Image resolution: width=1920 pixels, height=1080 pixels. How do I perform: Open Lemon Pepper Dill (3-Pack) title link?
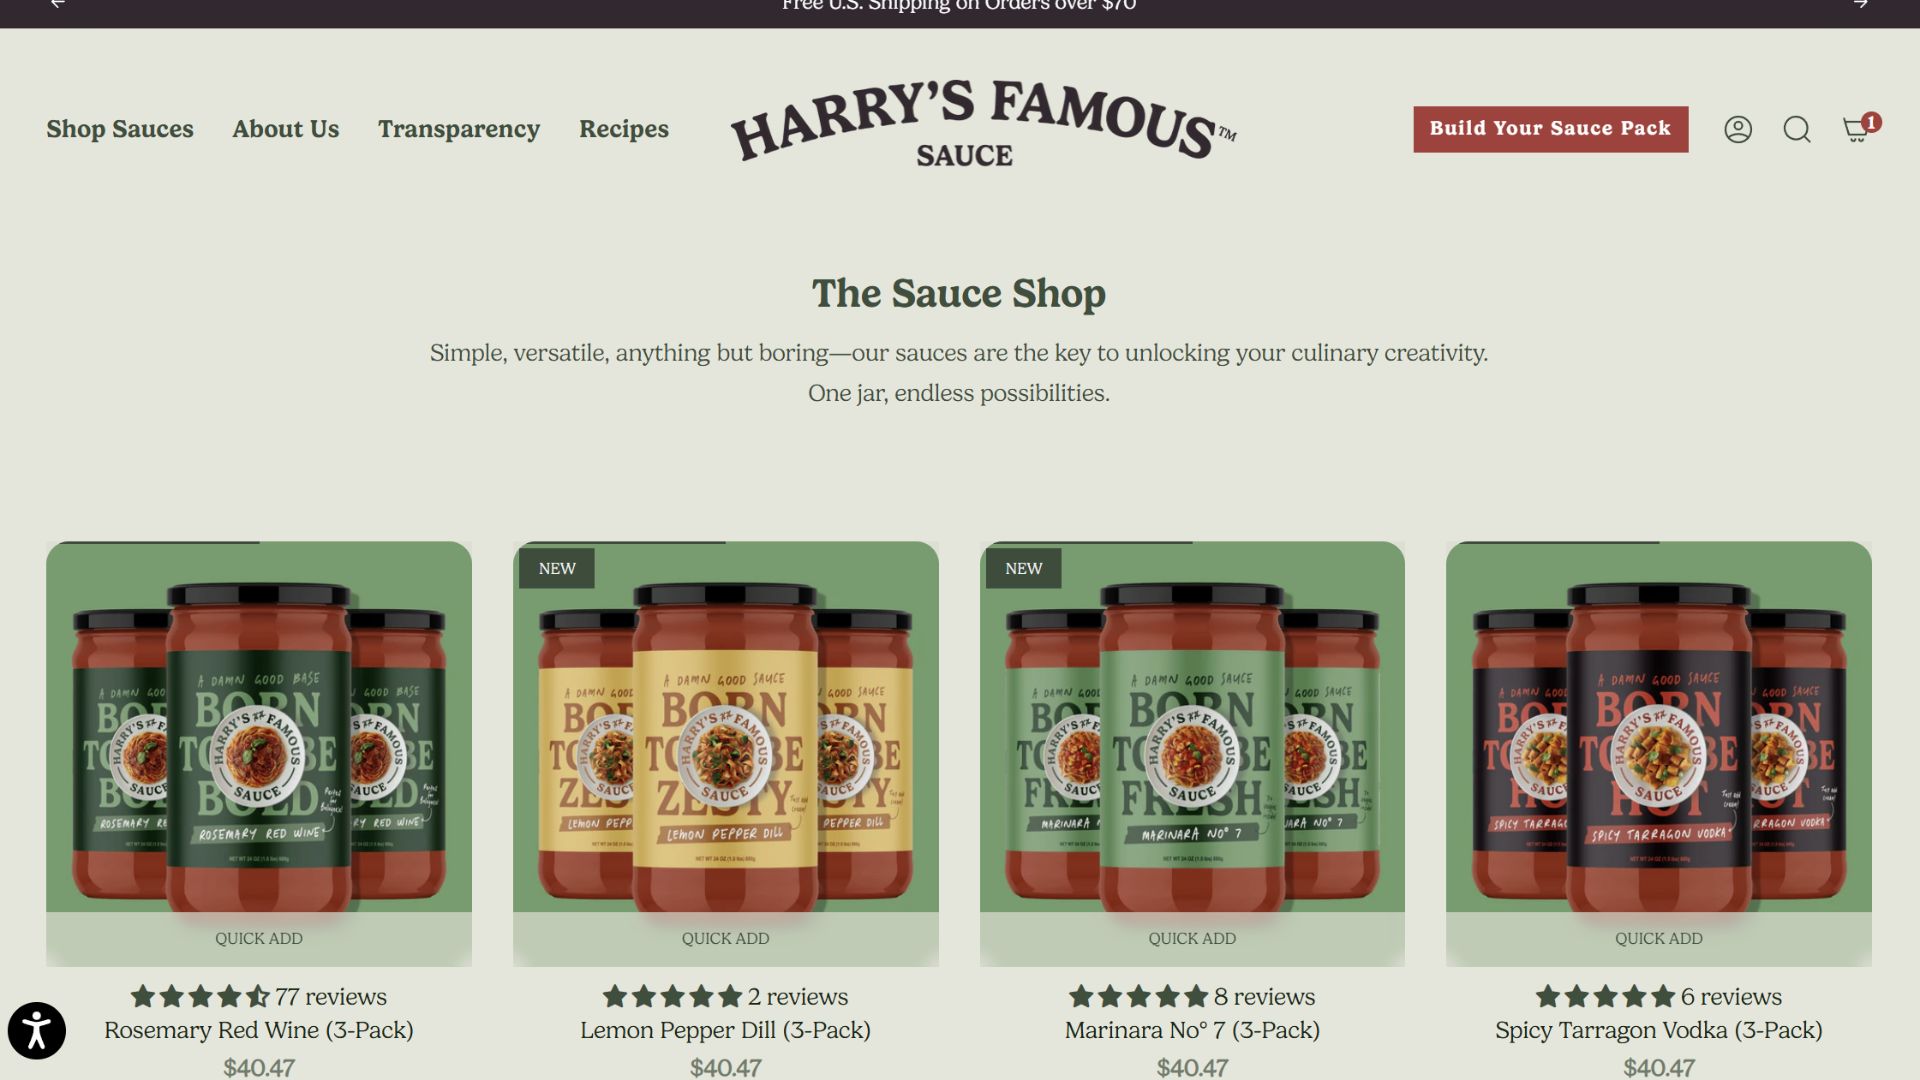(726, 1030)
